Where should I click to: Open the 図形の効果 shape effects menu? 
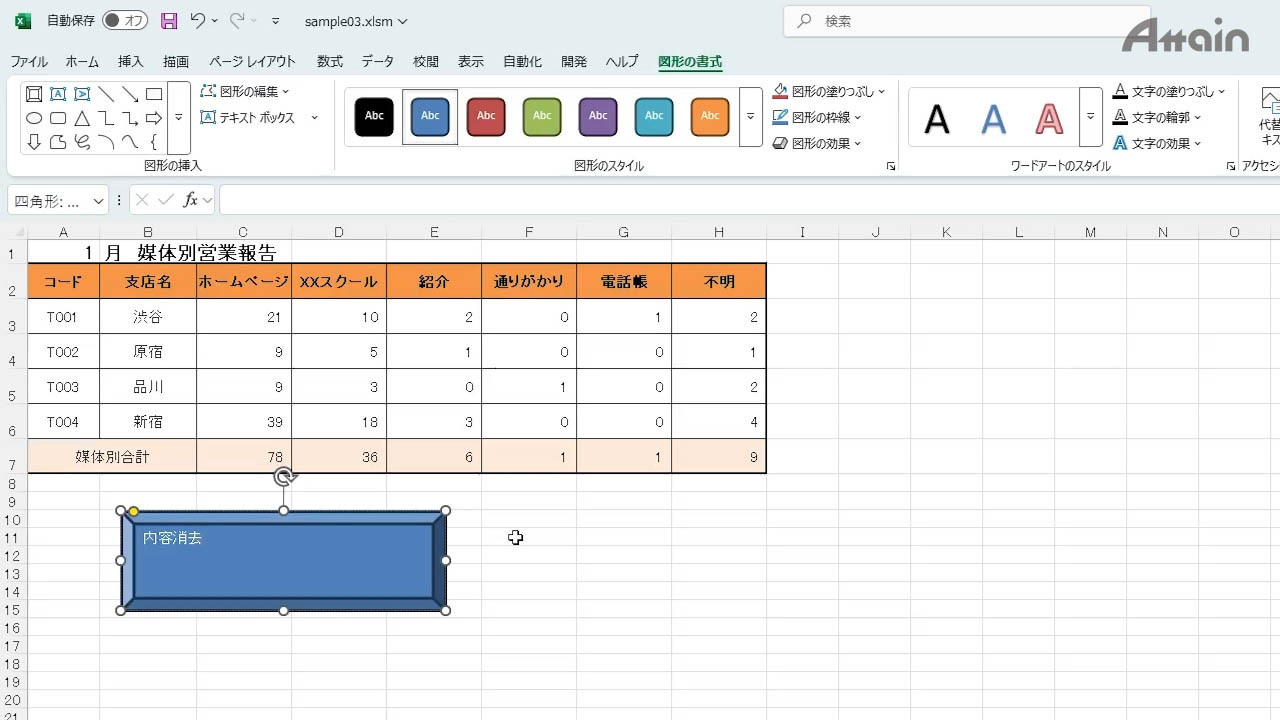817,143
